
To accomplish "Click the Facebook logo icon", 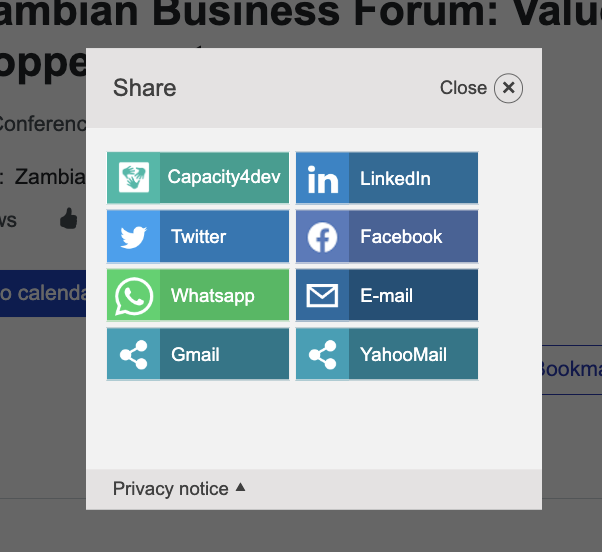I will click(322, 237).
